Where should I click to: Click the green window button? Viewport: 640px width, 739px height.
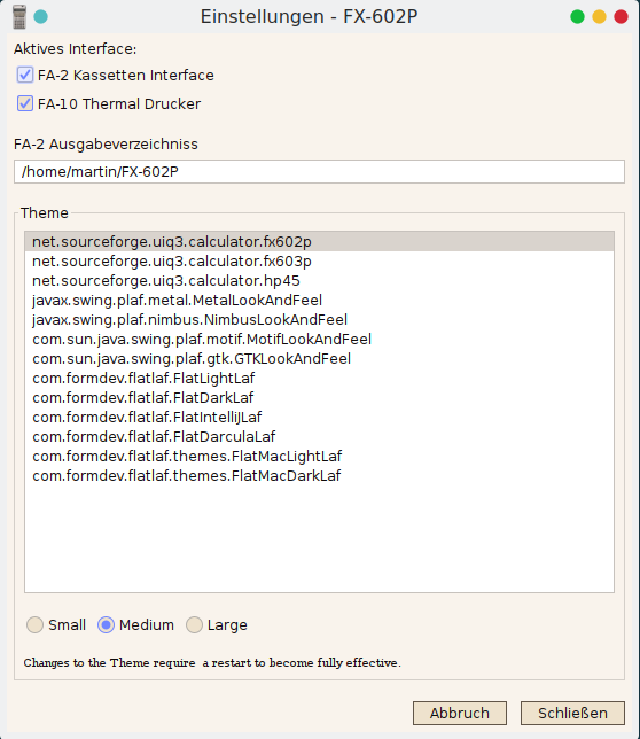click(577, 17)
